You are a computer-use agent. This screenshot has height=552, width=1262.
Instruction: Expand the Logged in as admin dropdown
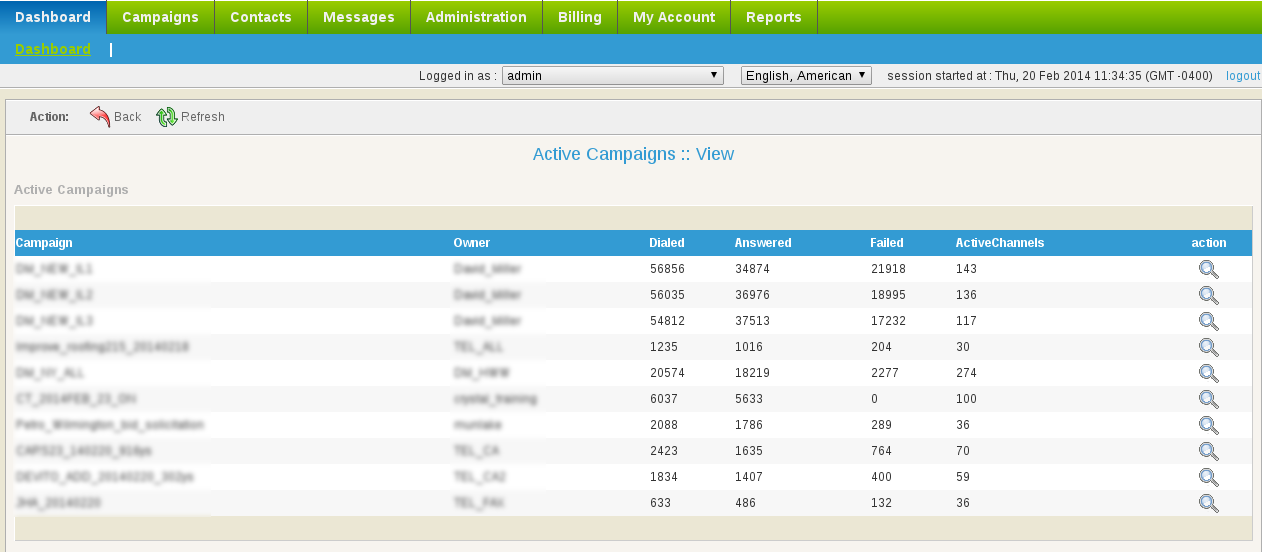[612, 76]
